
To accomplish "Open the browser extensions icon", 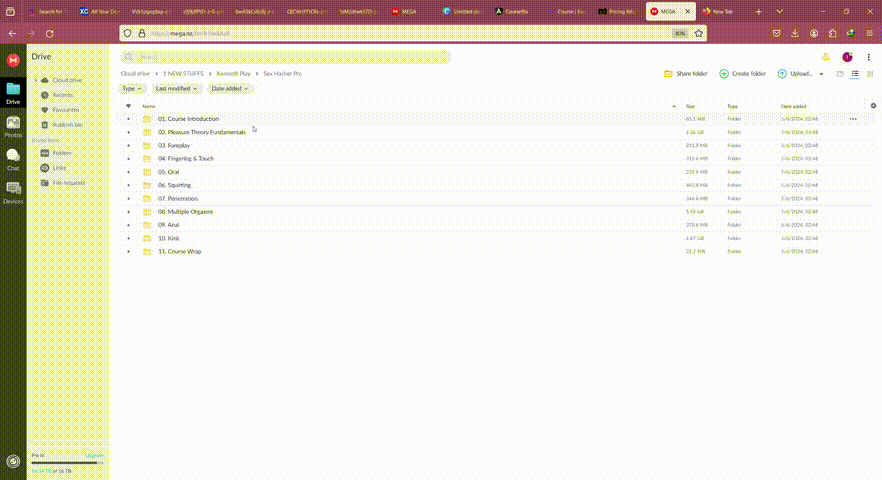I will click(x=832, y=33).
